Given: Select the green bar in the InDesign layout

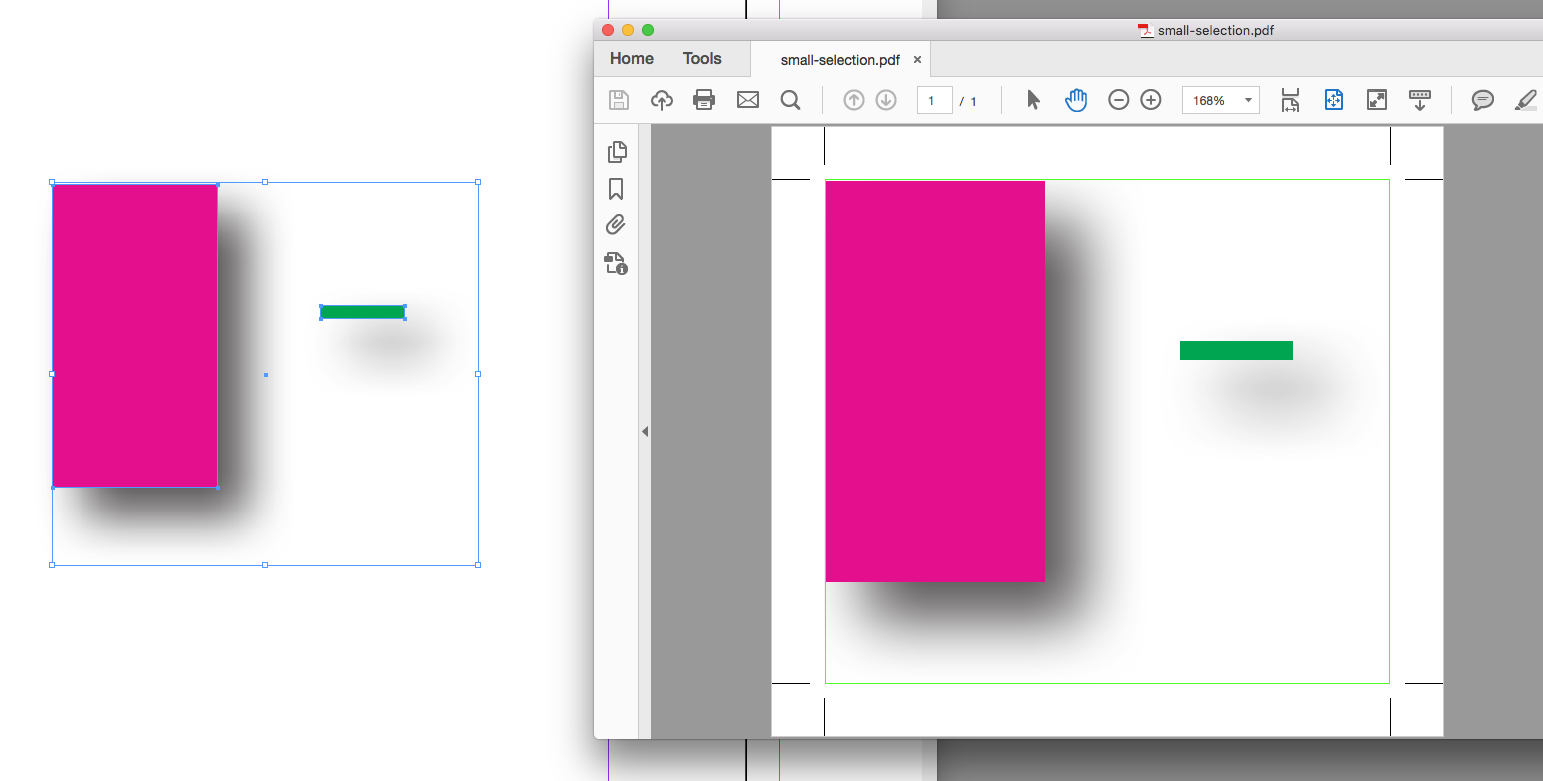Looking at the screenshot, I should pos(362,312).
